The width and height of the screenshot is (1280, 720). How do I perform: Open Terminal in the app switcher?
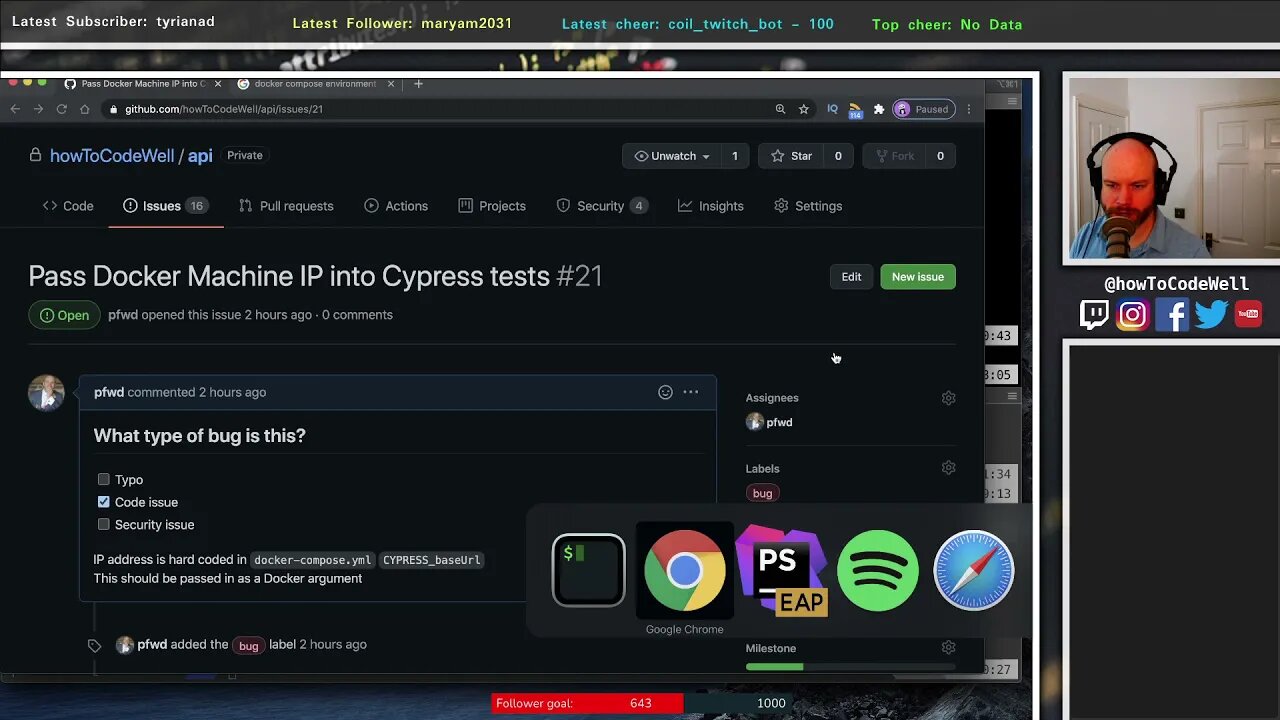click(588, 570)
